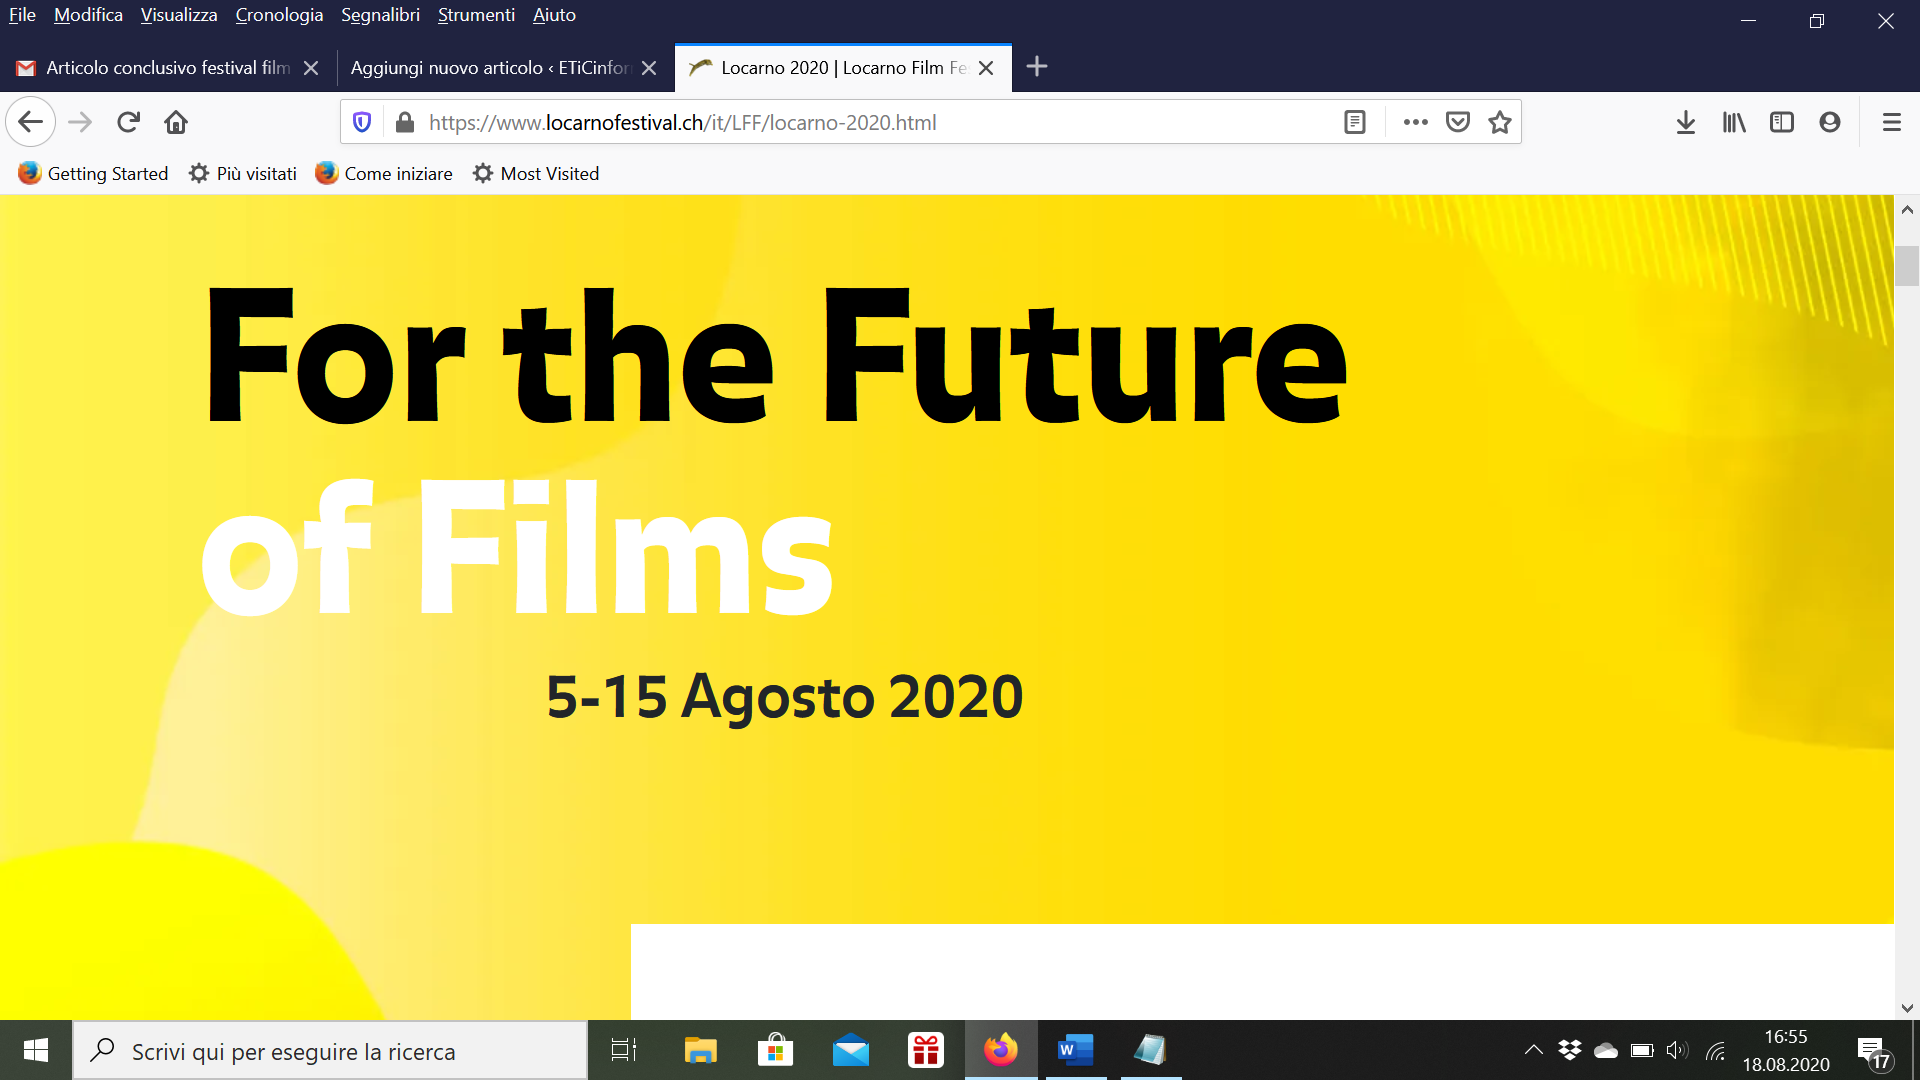1920x1080 pixels.
Task: Open Task View on taskbar
Action: 624,1050
